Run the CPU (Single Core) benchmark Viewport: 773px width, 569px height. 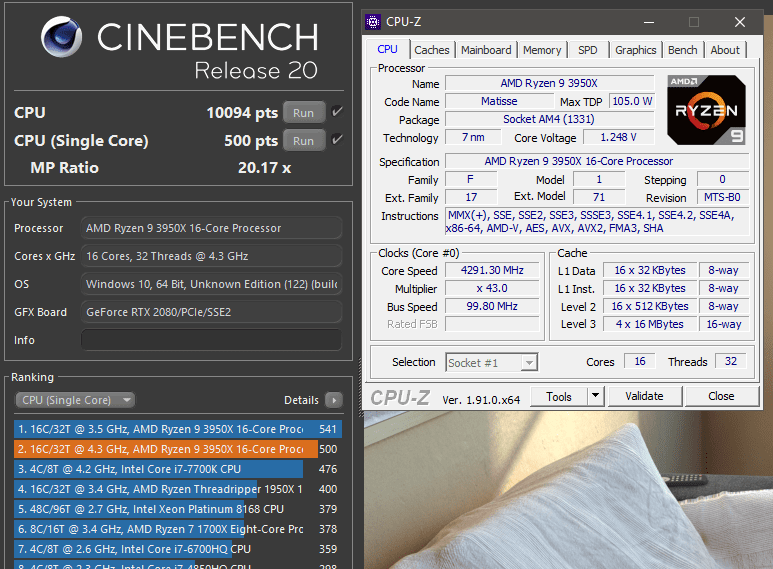(304, 141)
